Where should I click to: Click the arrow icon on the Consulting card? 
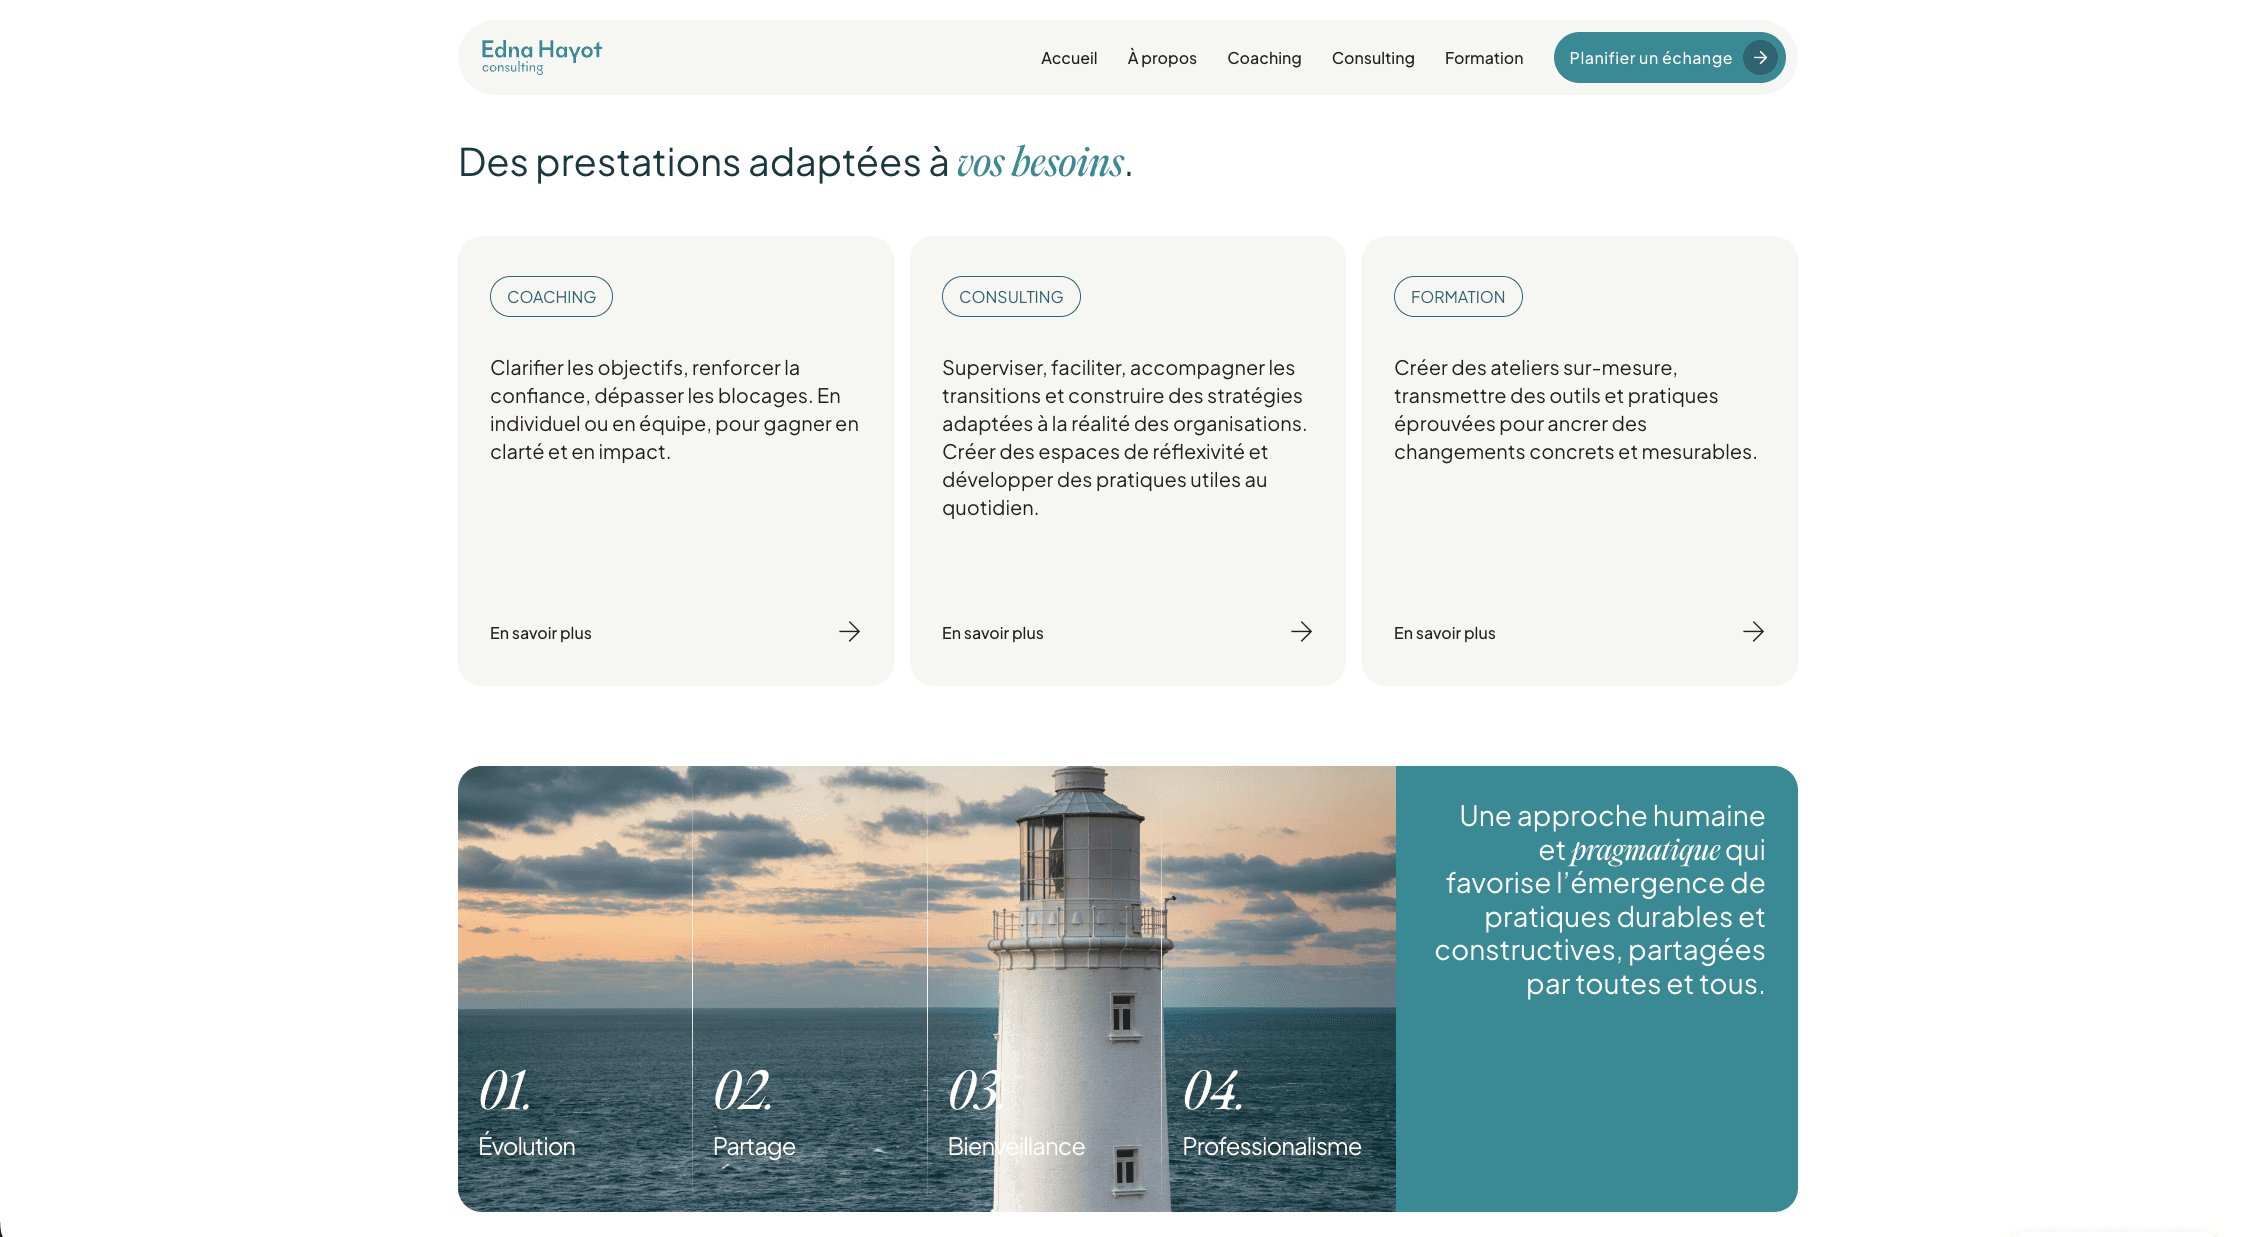1301,632
